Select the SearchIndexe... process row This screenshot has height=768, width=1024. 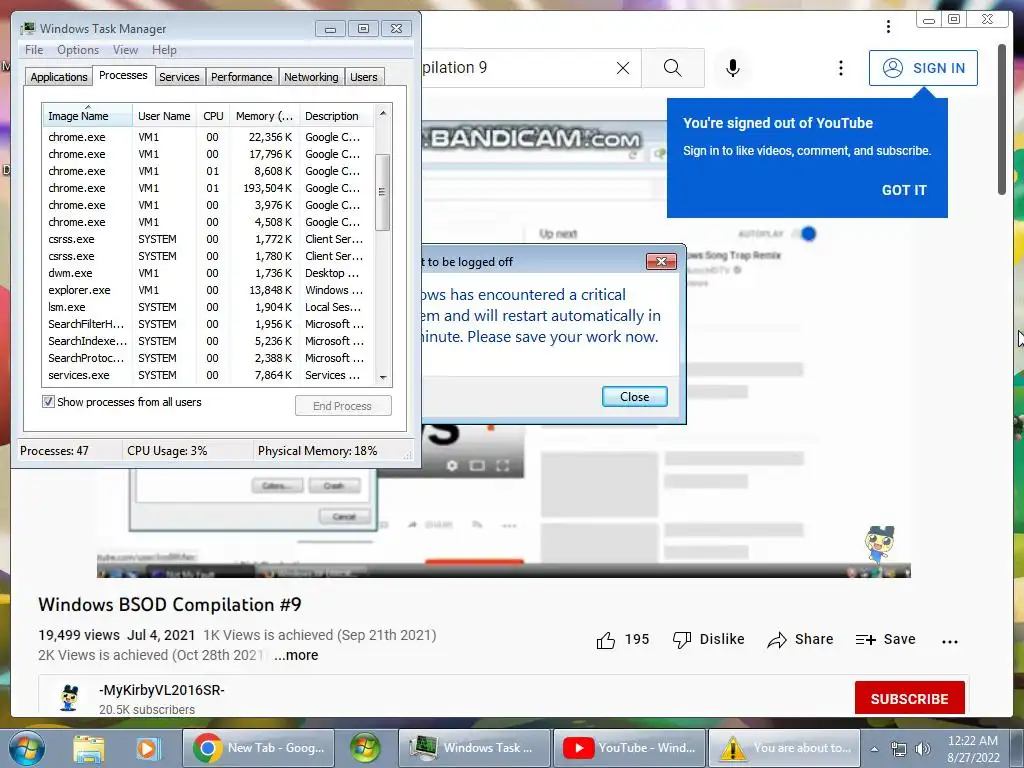[208, 341]
